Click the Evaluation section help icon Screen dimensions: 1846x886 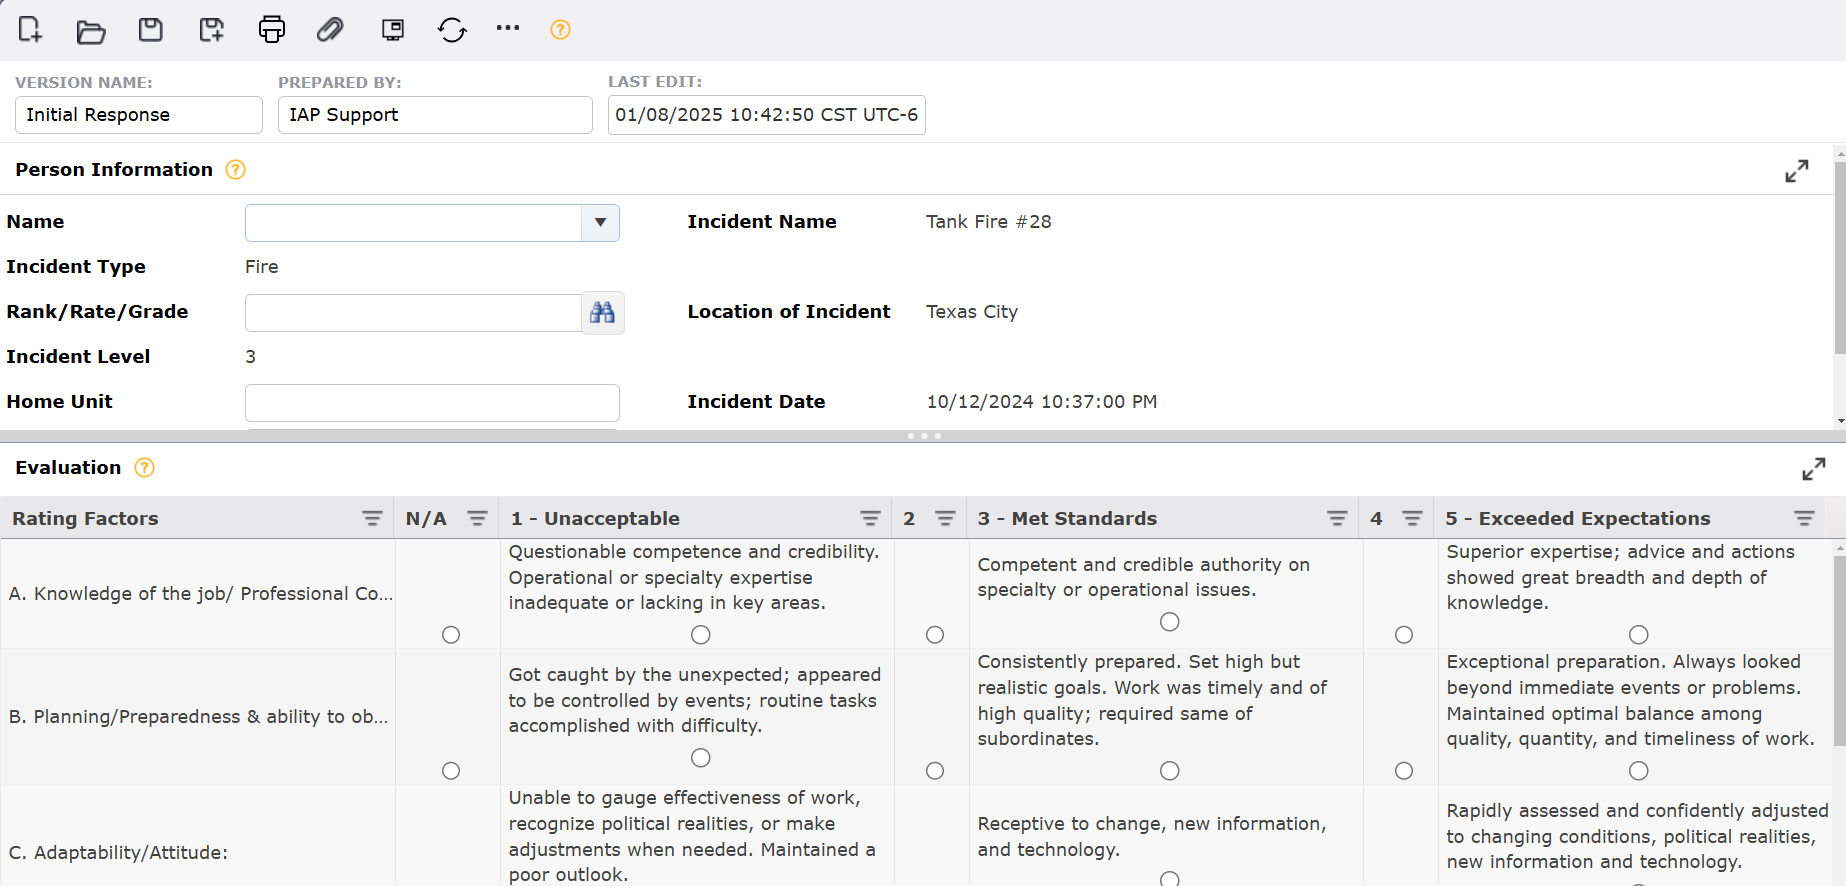point(145,468)
